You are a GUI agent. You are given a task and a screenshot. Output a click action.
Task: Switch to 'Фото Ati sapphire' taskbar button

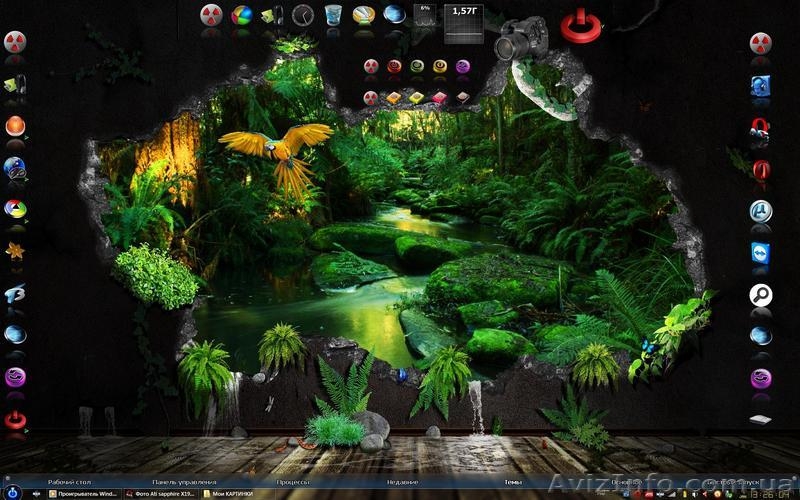click(x=160, y=493)
